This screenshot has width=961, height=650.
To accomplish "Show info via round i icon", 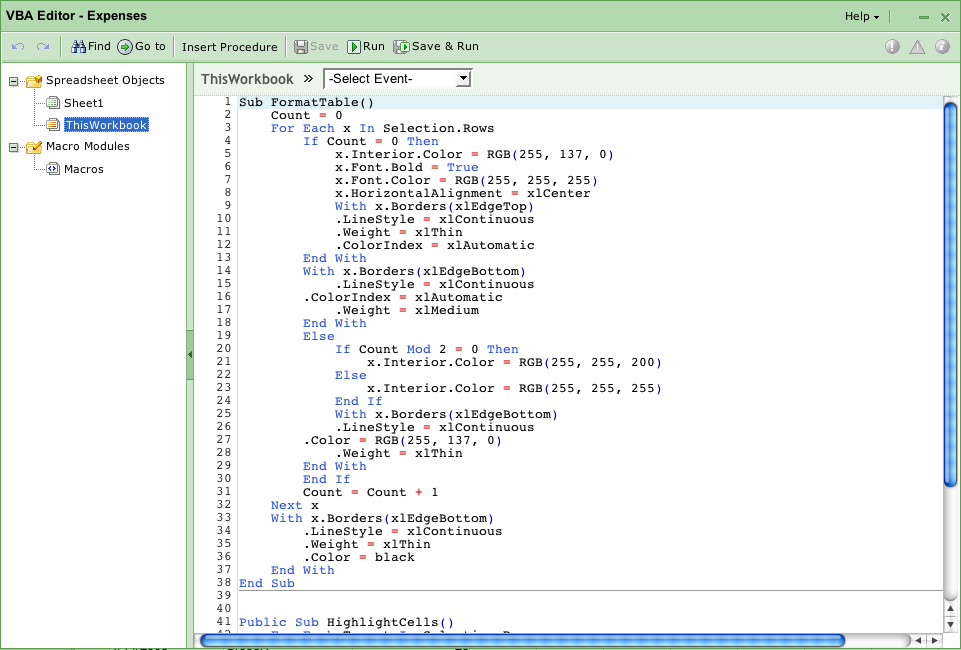I will [943, 47].
